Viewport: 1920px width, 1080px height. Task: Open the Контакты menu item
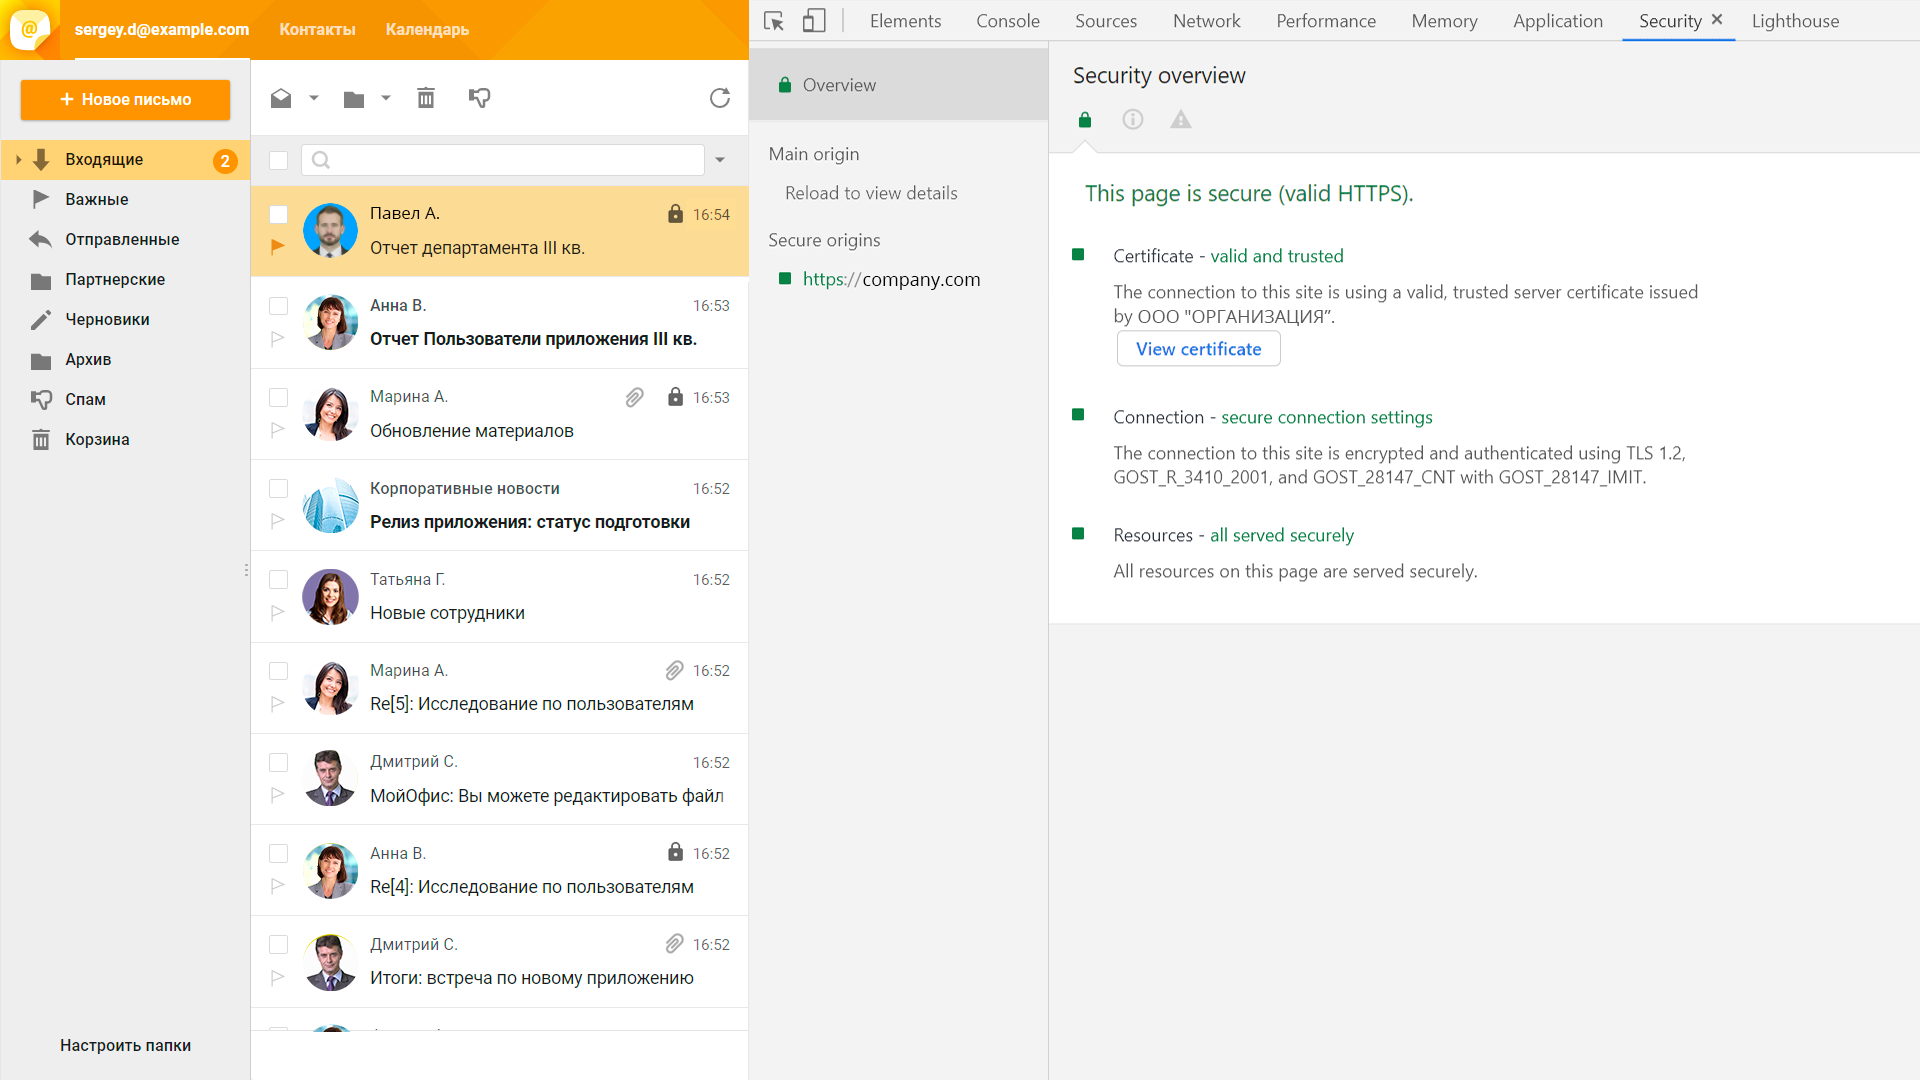pyautogui.click(x=316, y=29)
